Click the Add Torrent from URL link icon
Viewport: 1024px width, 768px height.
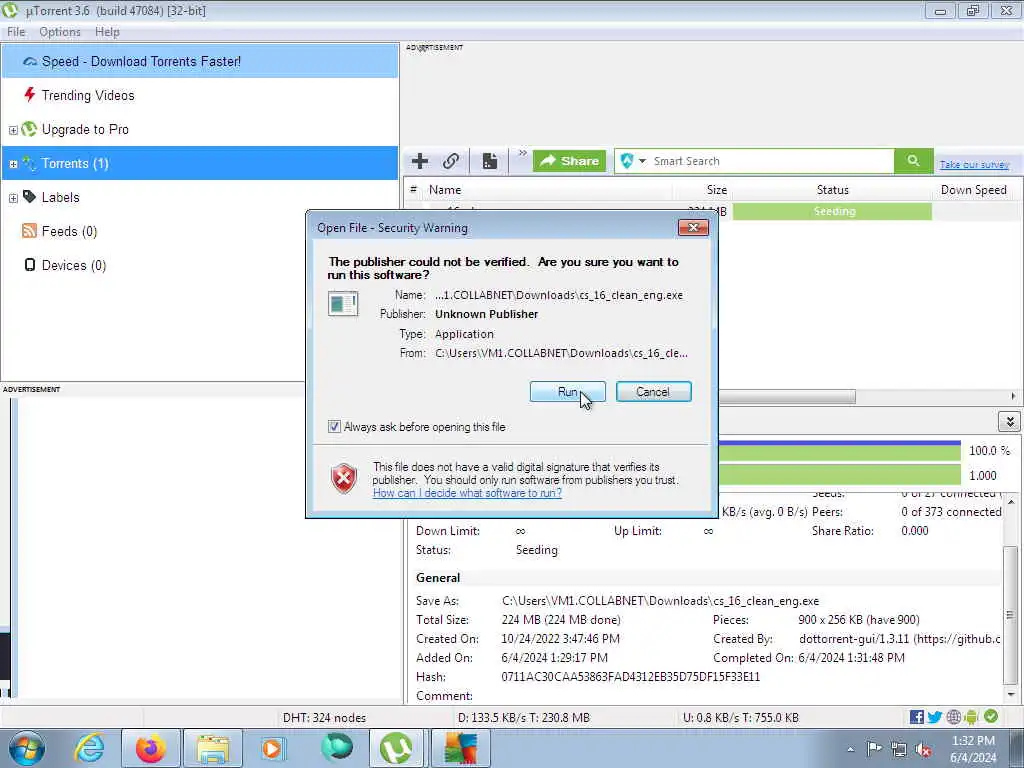coord(451,161)
